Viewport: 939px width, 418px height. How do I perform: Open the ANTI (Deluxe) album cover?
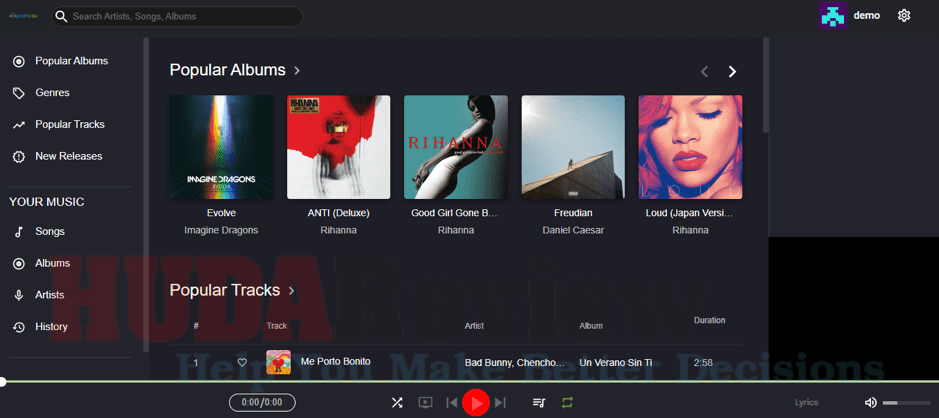tap(338, 147)
